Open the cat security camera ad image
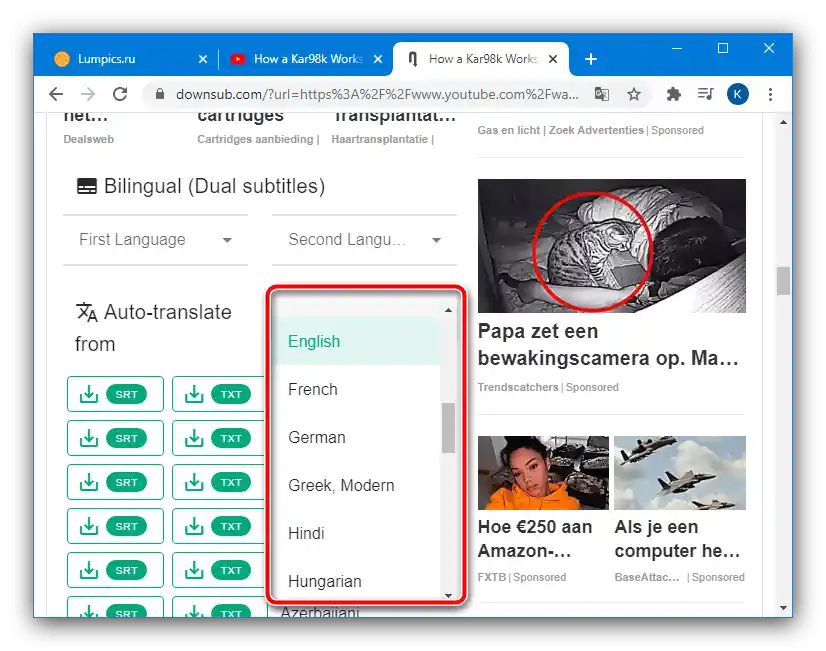This screenshot has width=826, height=651. [612, 246]
